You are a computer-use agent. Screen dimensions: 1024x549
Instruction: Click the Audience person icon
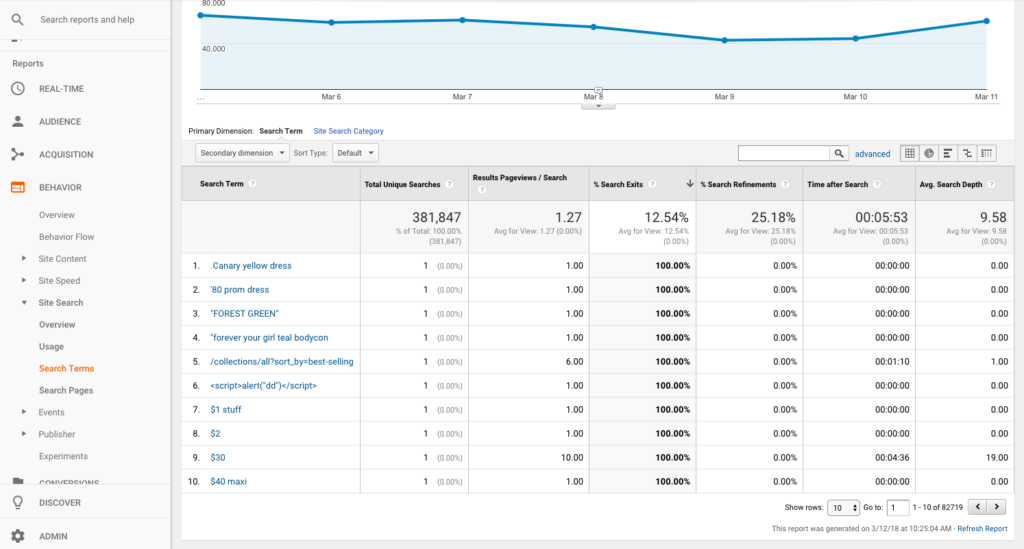click(x=18, y=121)
